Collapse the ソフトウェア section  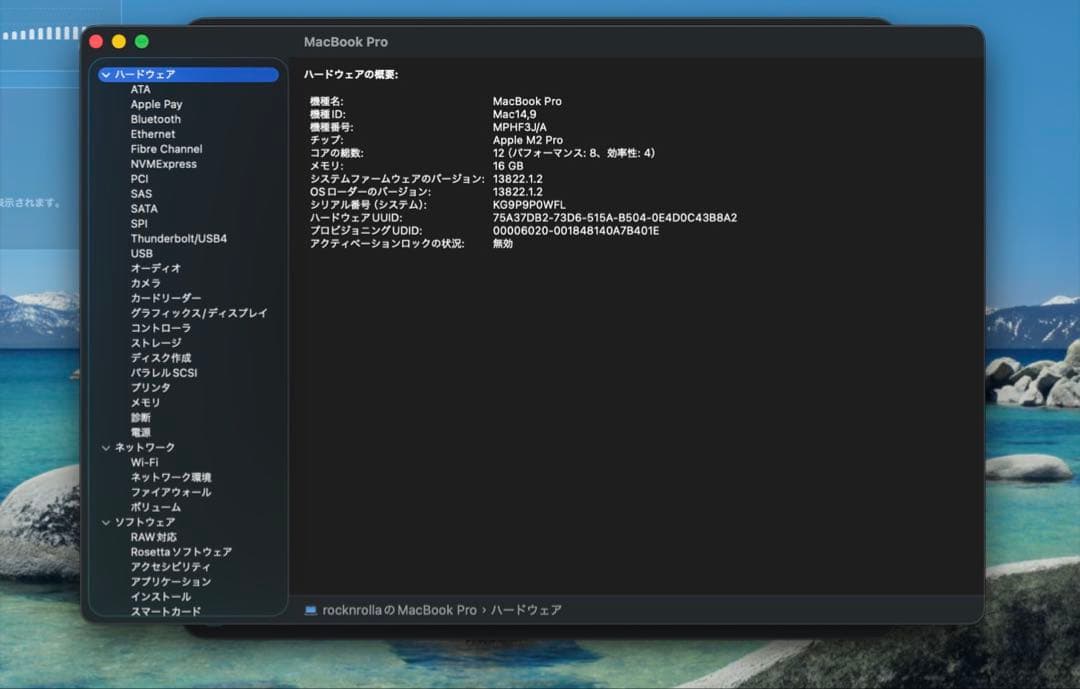pyautogui.click(x=106, y=522)
